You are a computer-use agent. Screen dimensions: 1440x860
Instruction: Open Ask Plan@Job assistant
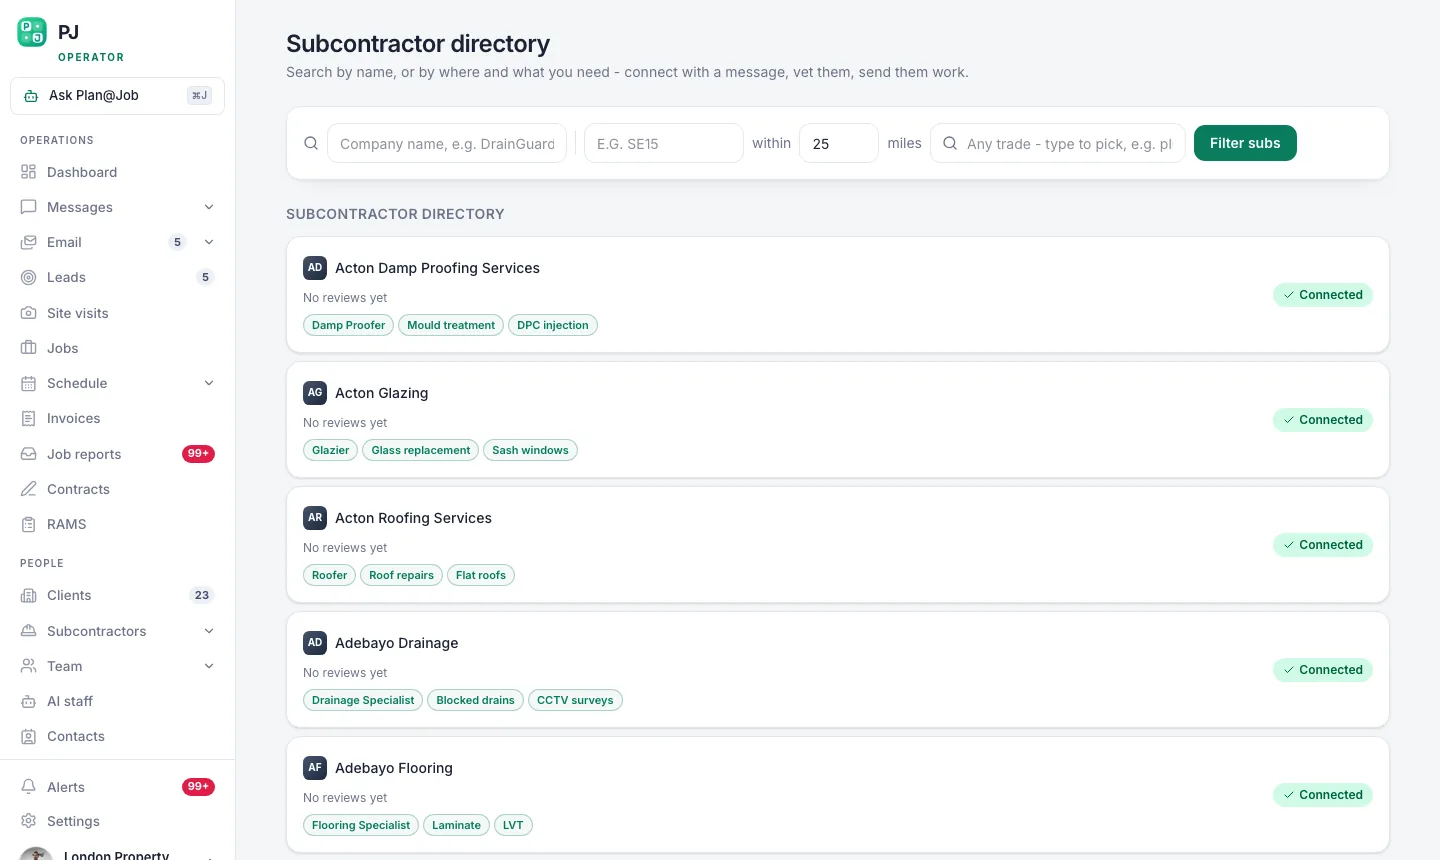pos(117,96)
